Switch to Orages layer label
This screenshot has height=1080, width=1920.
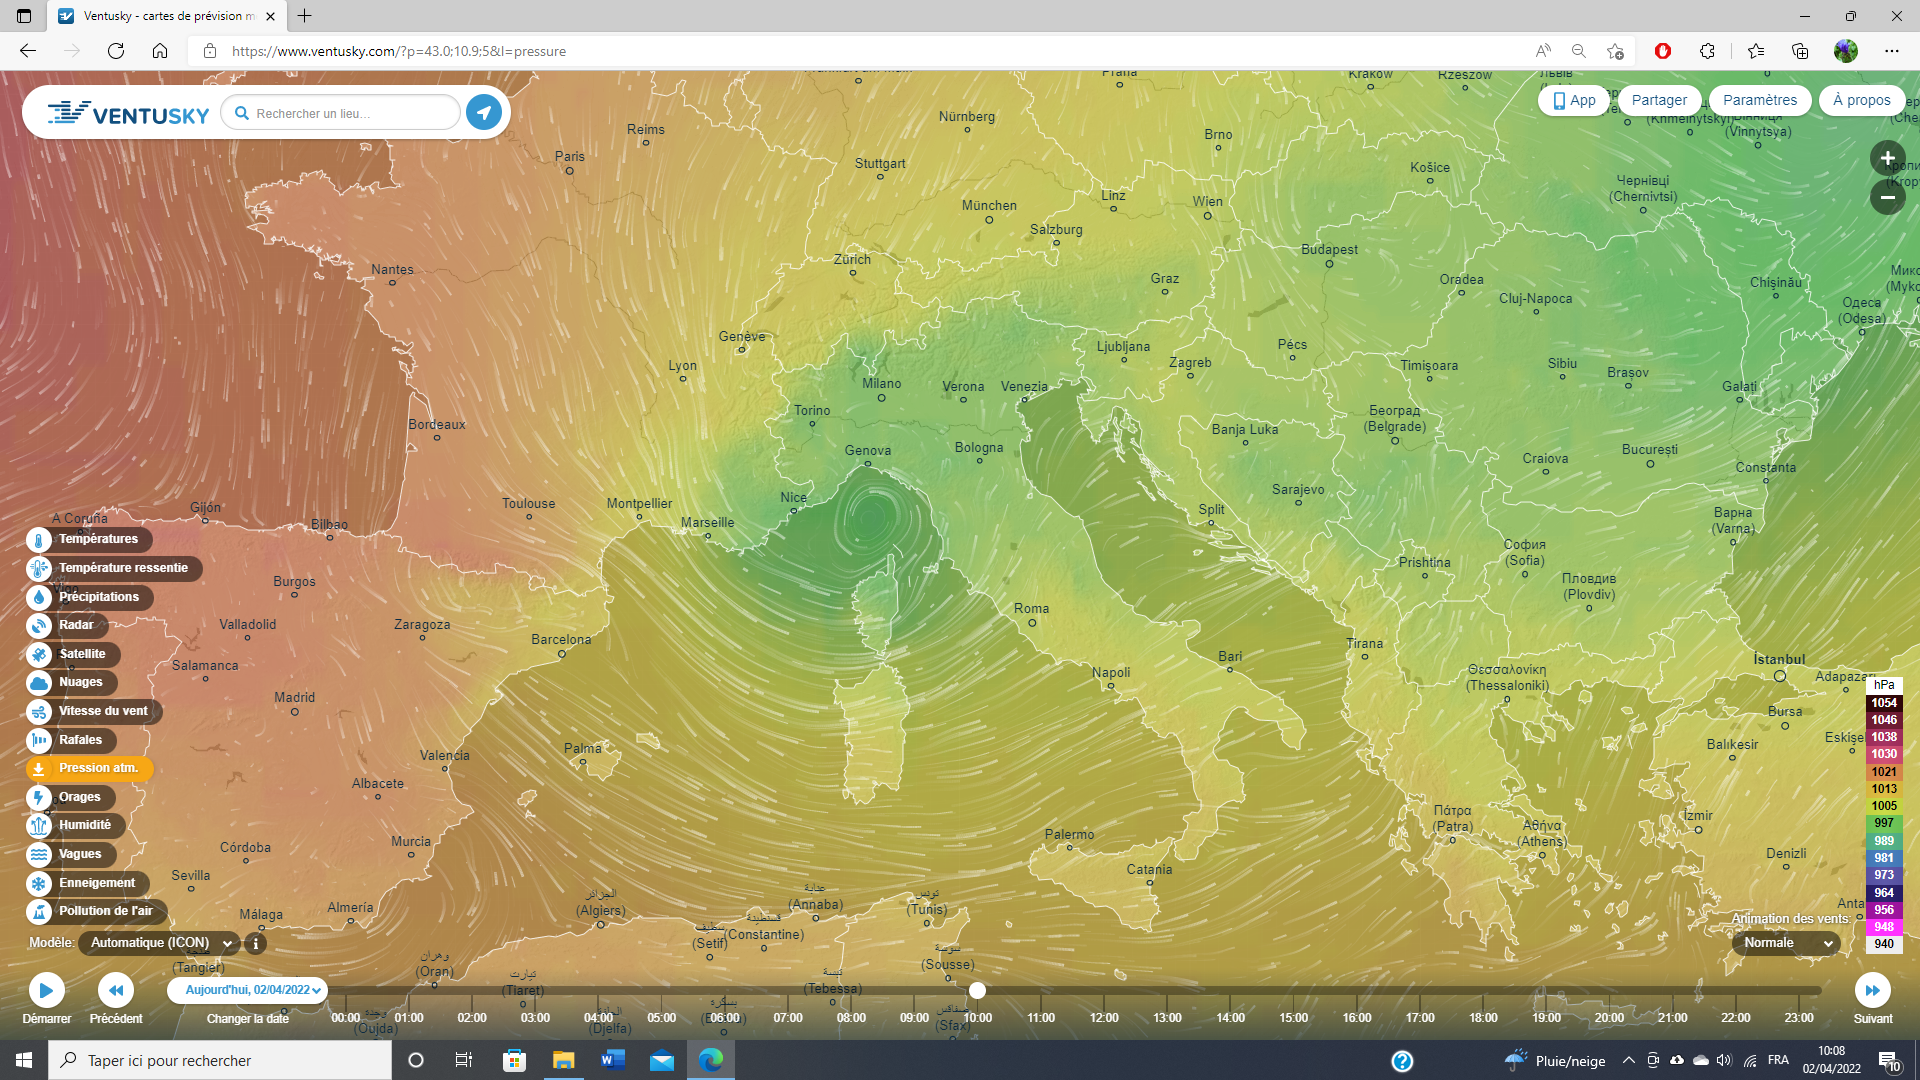80,797
